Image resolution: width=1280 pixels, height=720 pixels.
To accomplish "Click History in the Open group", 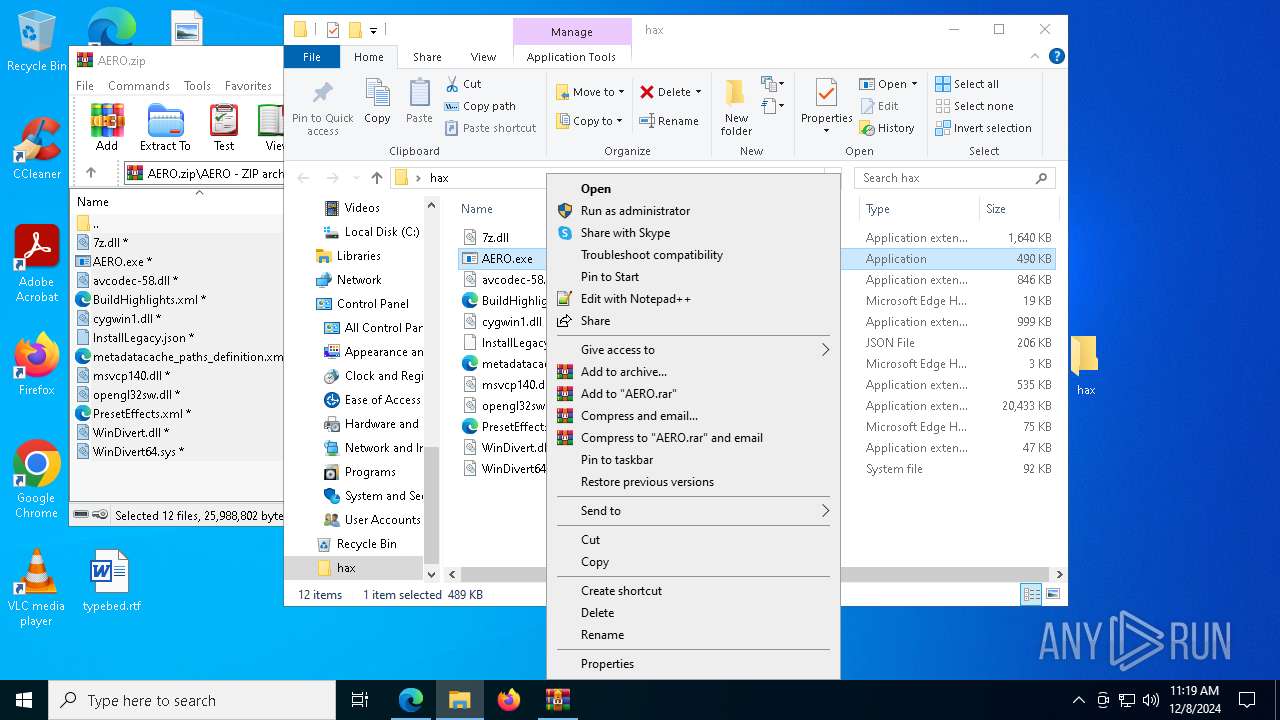I will click(x=887, y=128).
